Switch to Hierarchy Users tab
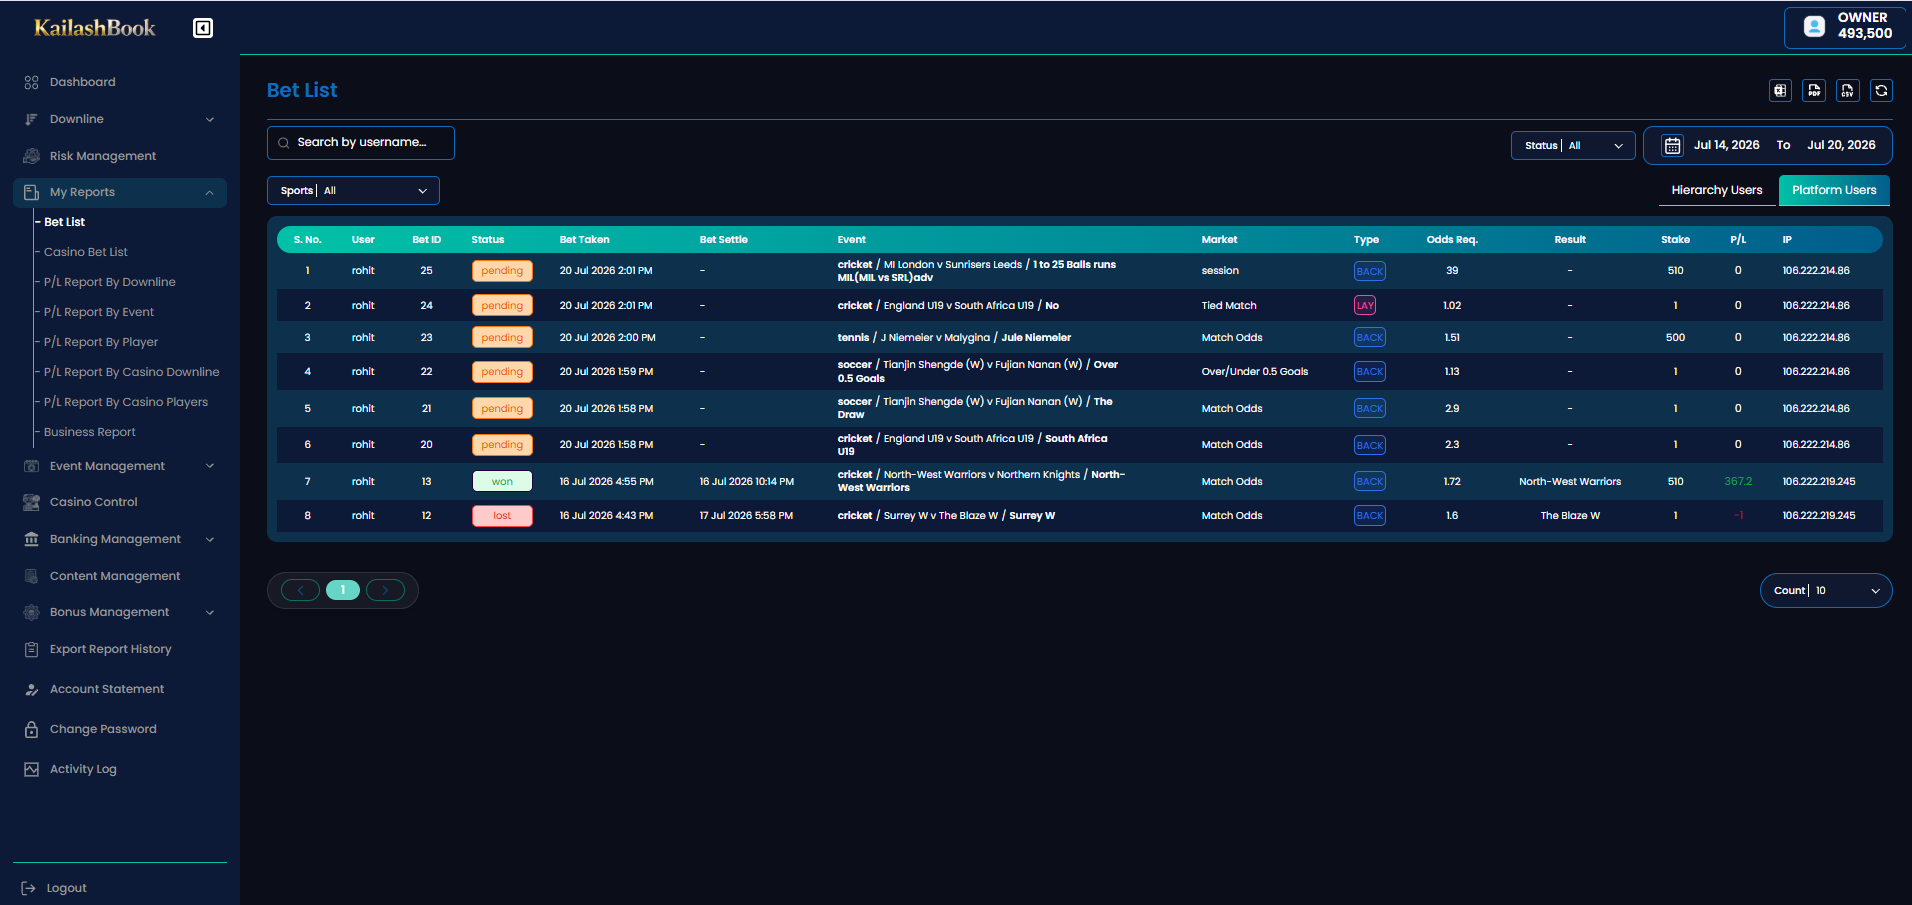The height and width of the screenshot is (905, 1912). click(1717, 190)
